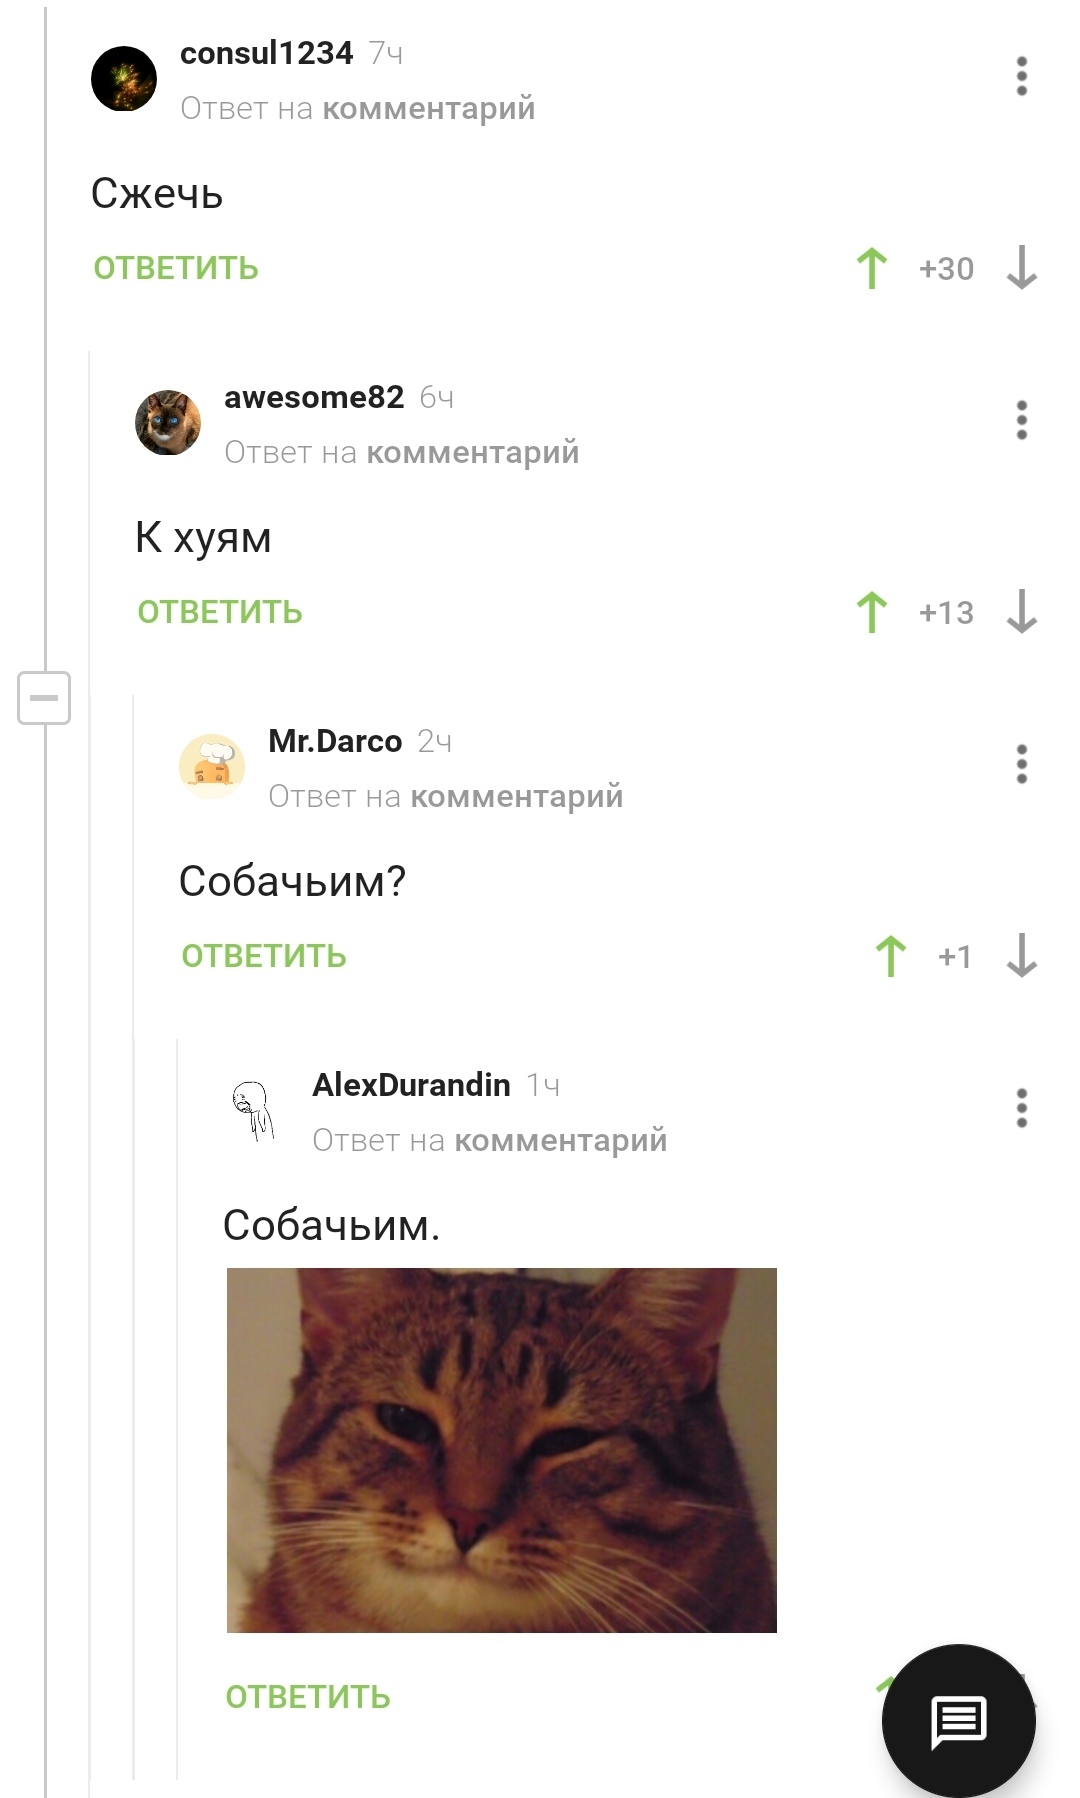Downvote consul1234's comment with +30 rating
Screen dimensions: 1080x1798
click(1021, 268)
